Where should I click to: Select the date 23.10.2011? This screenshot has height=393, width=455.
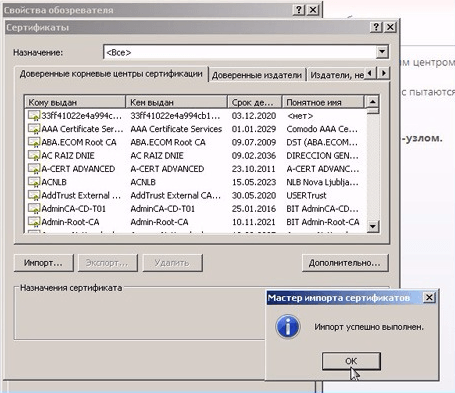[254, 169]
